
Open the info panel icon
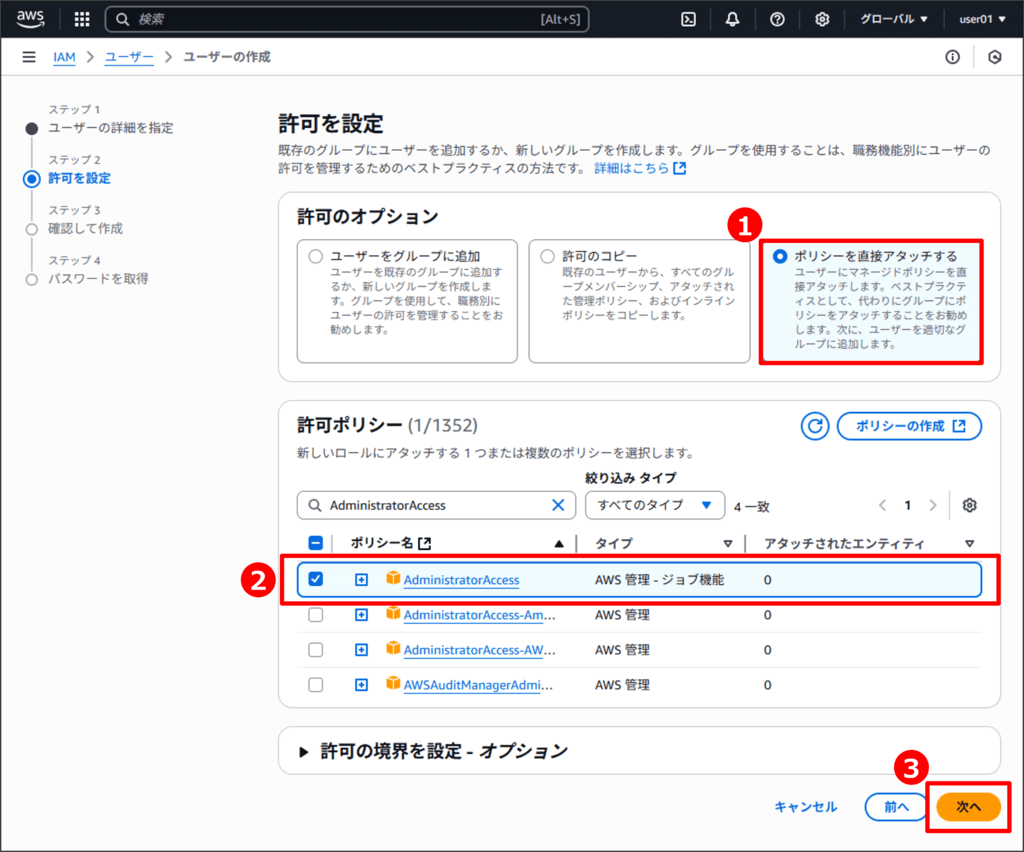point(952,57)
